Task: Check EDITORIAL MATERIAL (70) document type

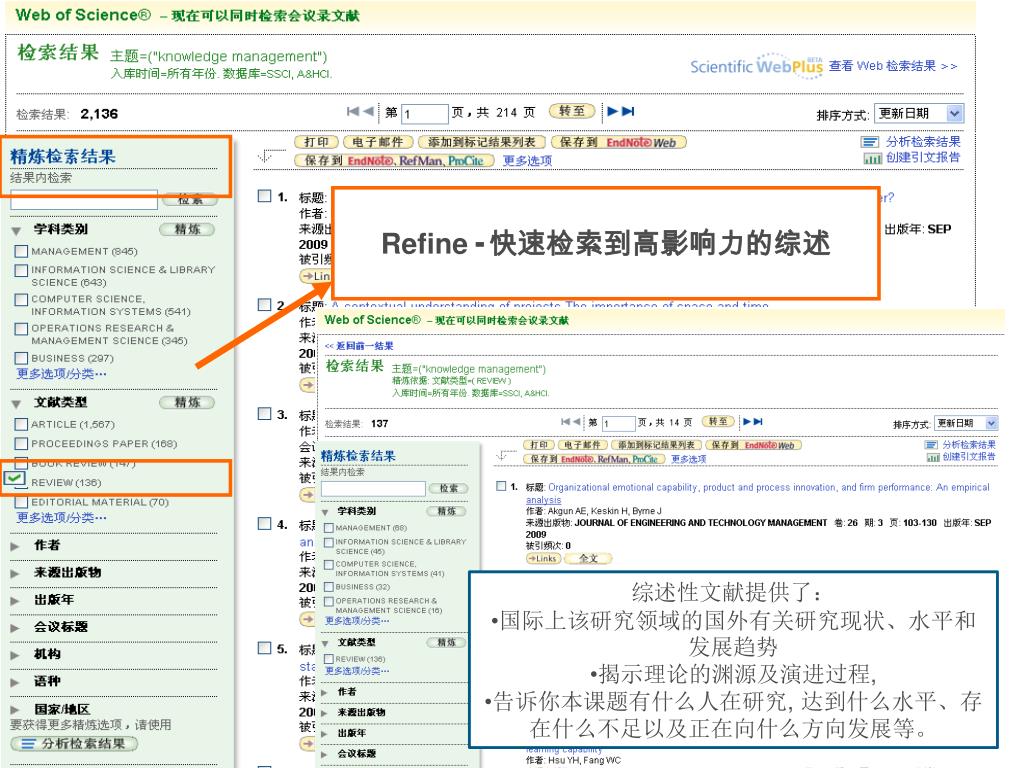Action: click(x=21, y=502)
